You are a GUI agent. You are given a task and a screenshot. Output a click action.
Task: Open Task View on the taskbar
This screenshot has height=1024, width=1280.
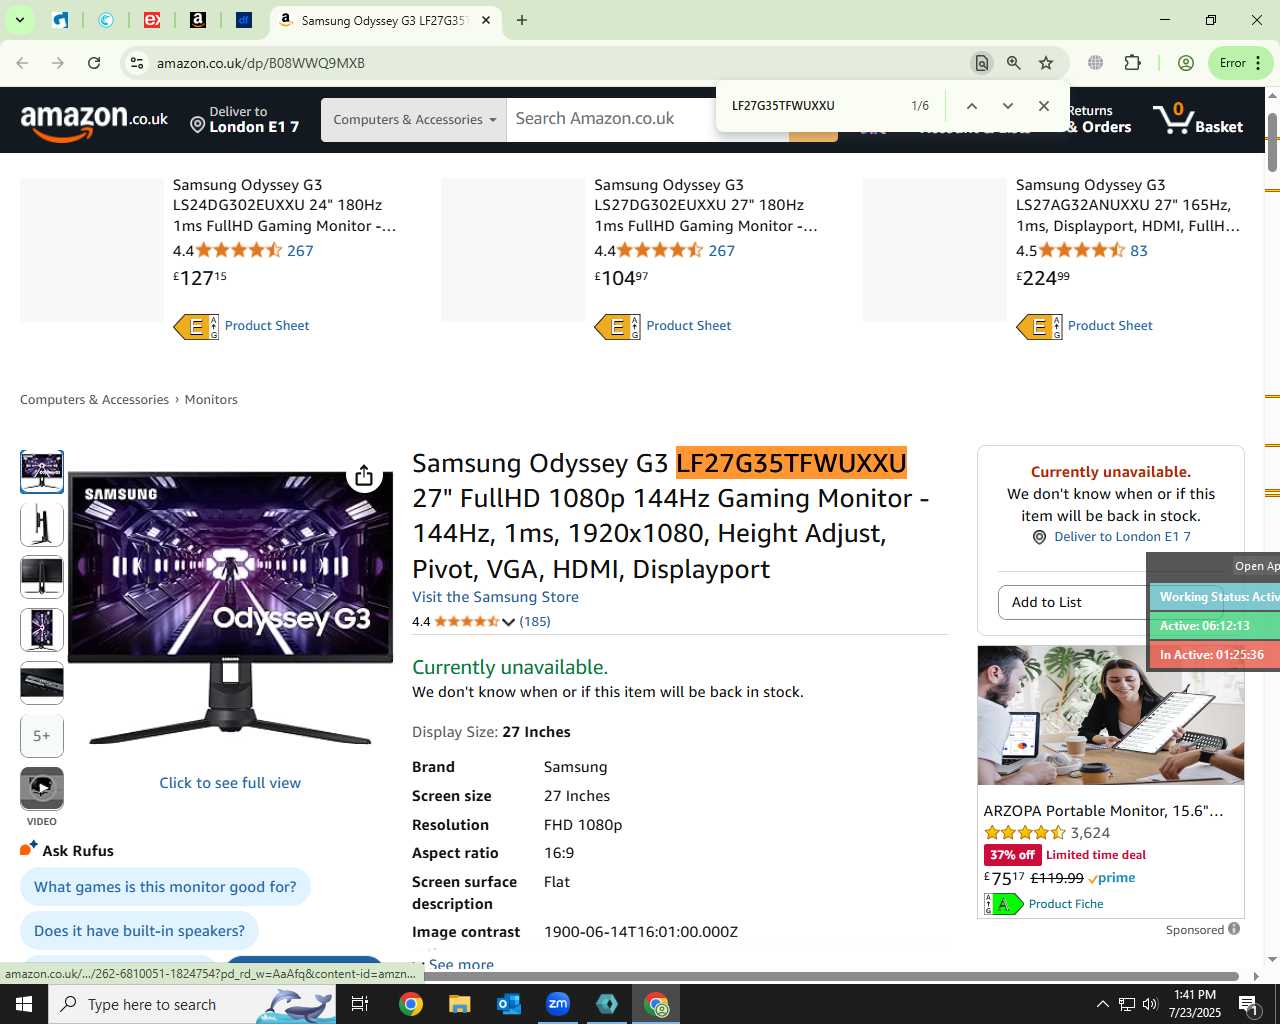point(360,1004)
